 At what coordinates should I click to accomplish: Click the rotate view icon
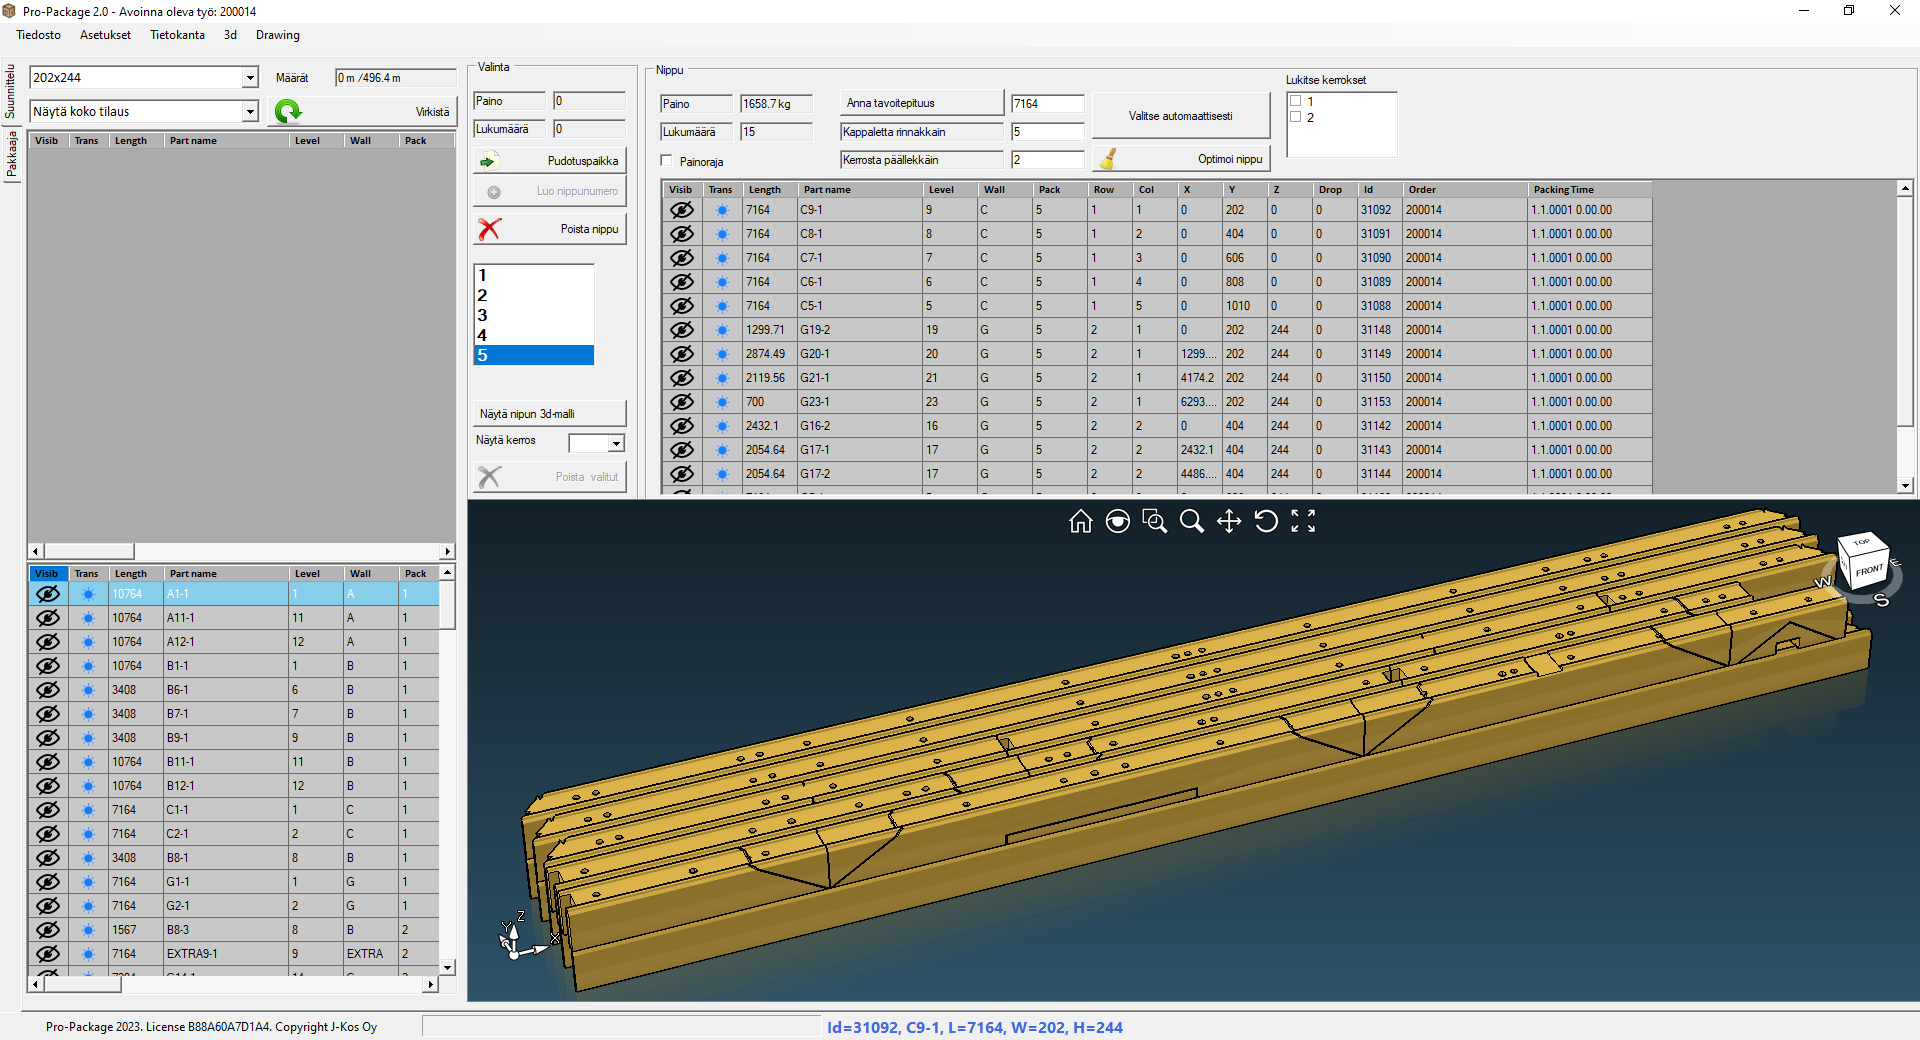pyautogui.click(x=1266, y=521)
